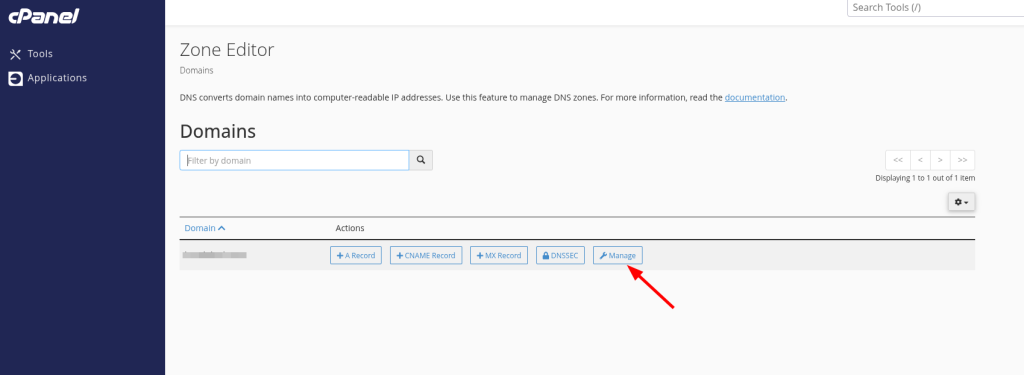
Task: Click into the Filter by domain box
Action: [295, 160]
